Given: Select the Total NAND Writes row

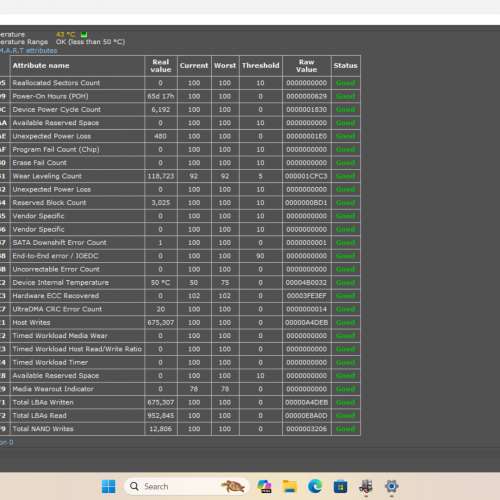Looking at the screenshot, I should click(x=180, y=429).
